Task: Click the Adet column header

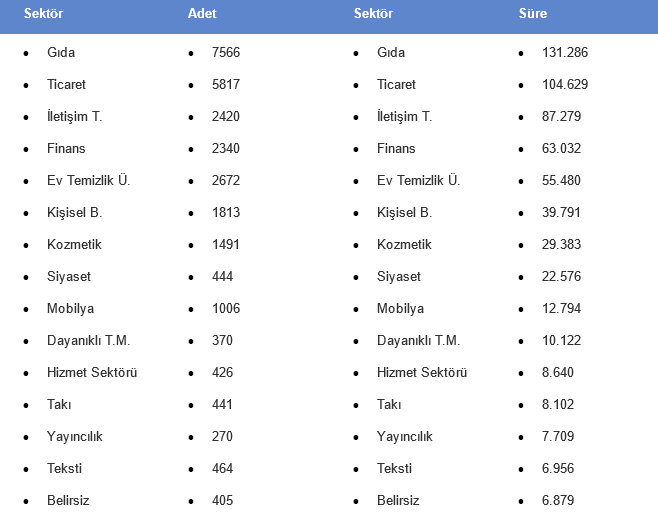Action: pos(202,13)
